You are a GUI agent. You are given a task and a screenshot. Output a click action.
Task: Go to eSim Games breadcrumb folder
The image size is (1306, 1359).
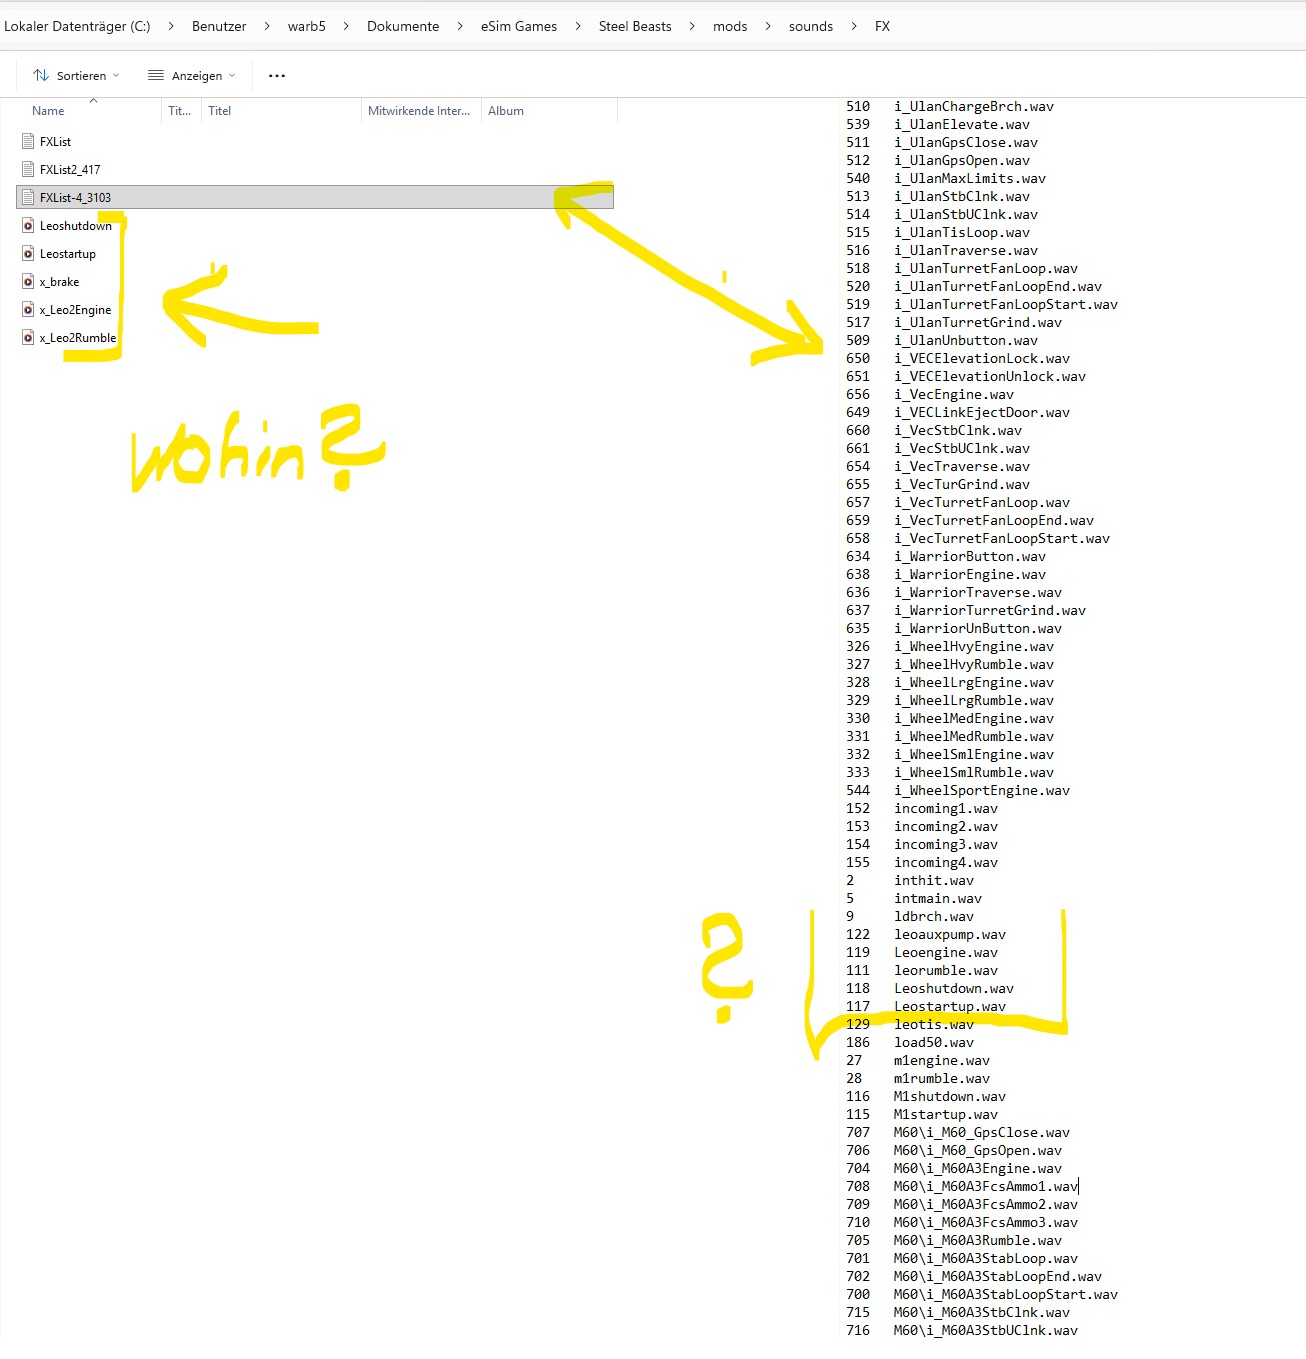tap(519, 27)
